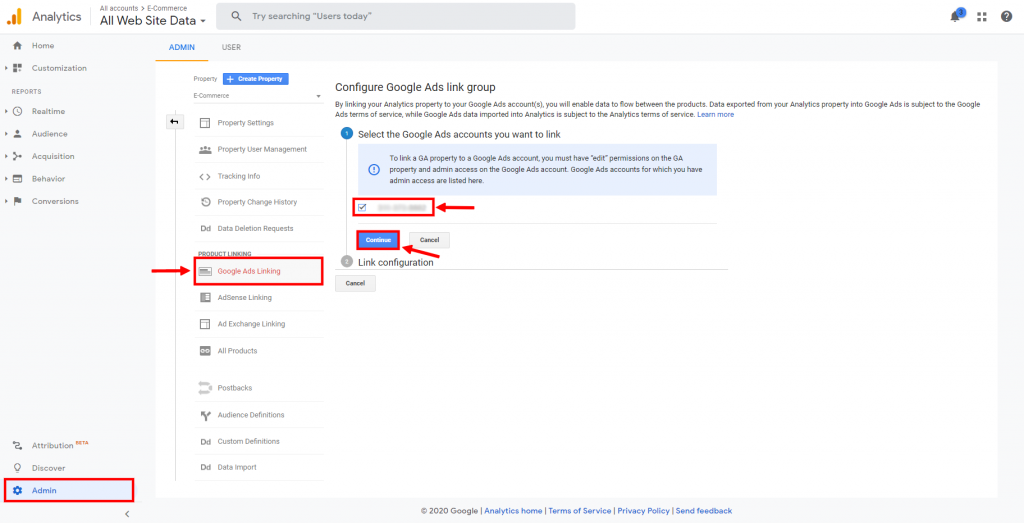1024x523 pixels.
Task: Expand the Acquisition reports arrow
Action: (7, 156)
